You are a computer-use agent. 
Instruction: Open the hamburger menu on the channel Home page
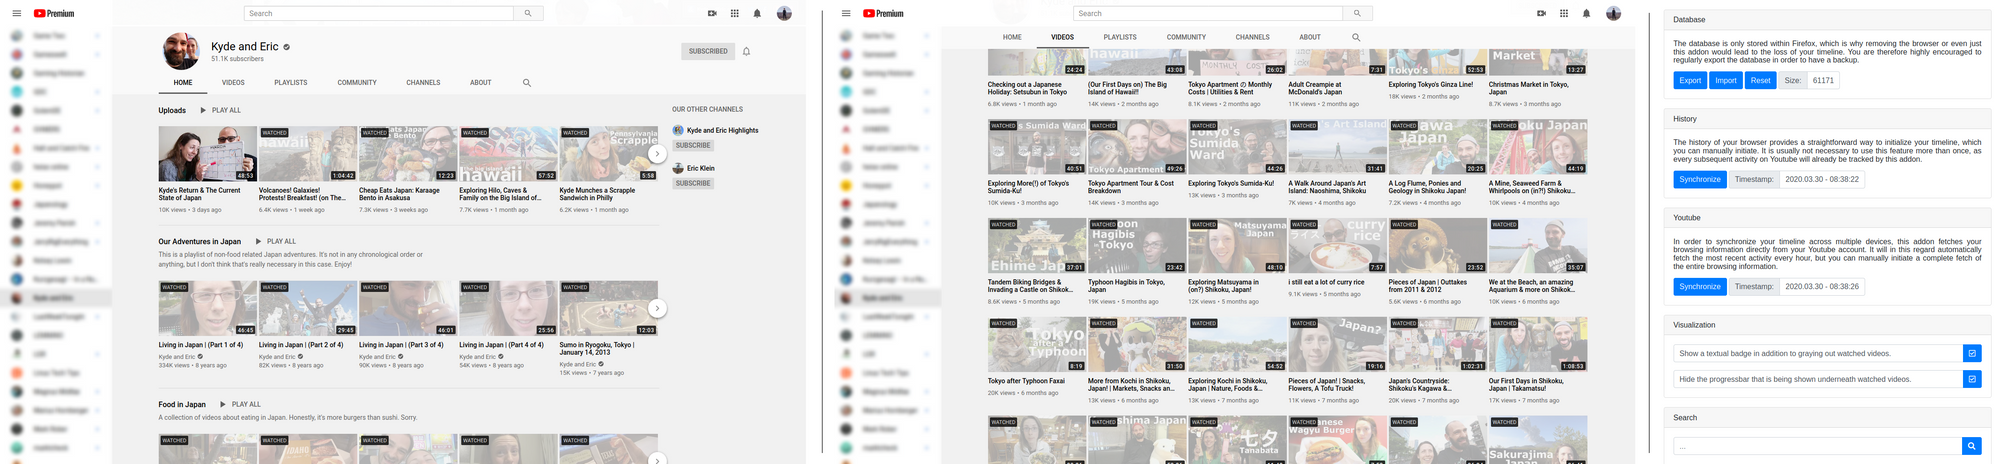16,13
